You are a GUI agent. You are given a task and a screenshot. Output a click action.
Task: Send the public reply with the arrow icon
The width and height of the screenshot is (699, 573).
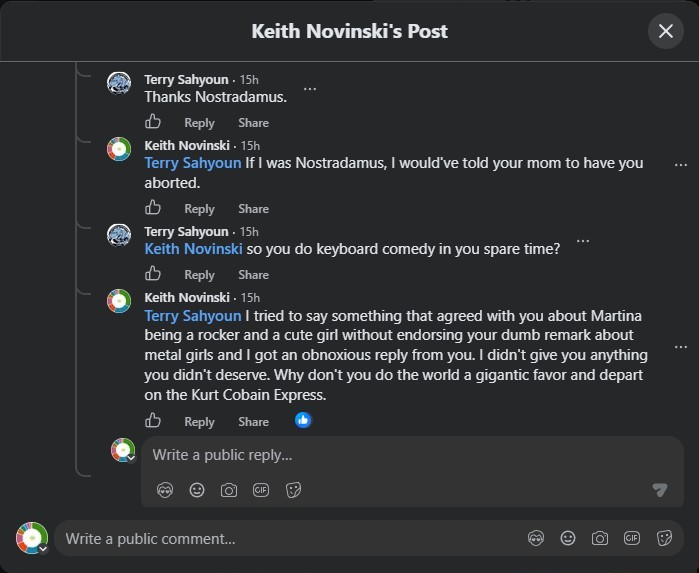pos(659,490)
